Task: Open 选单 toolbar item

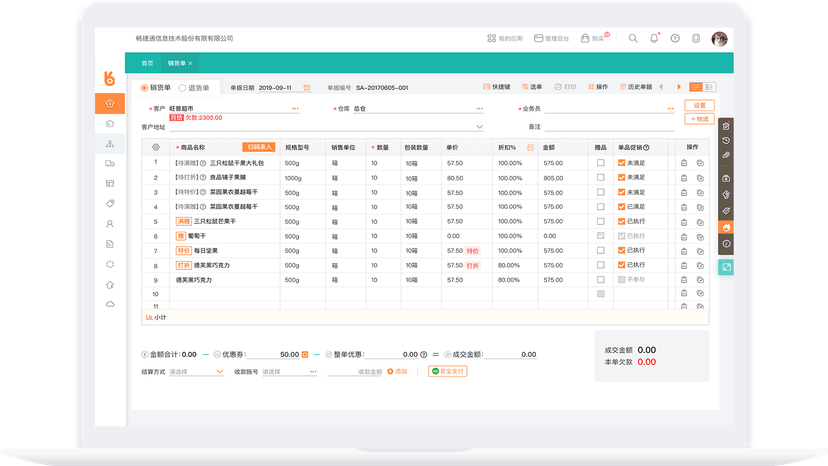Action: (532, 87)
